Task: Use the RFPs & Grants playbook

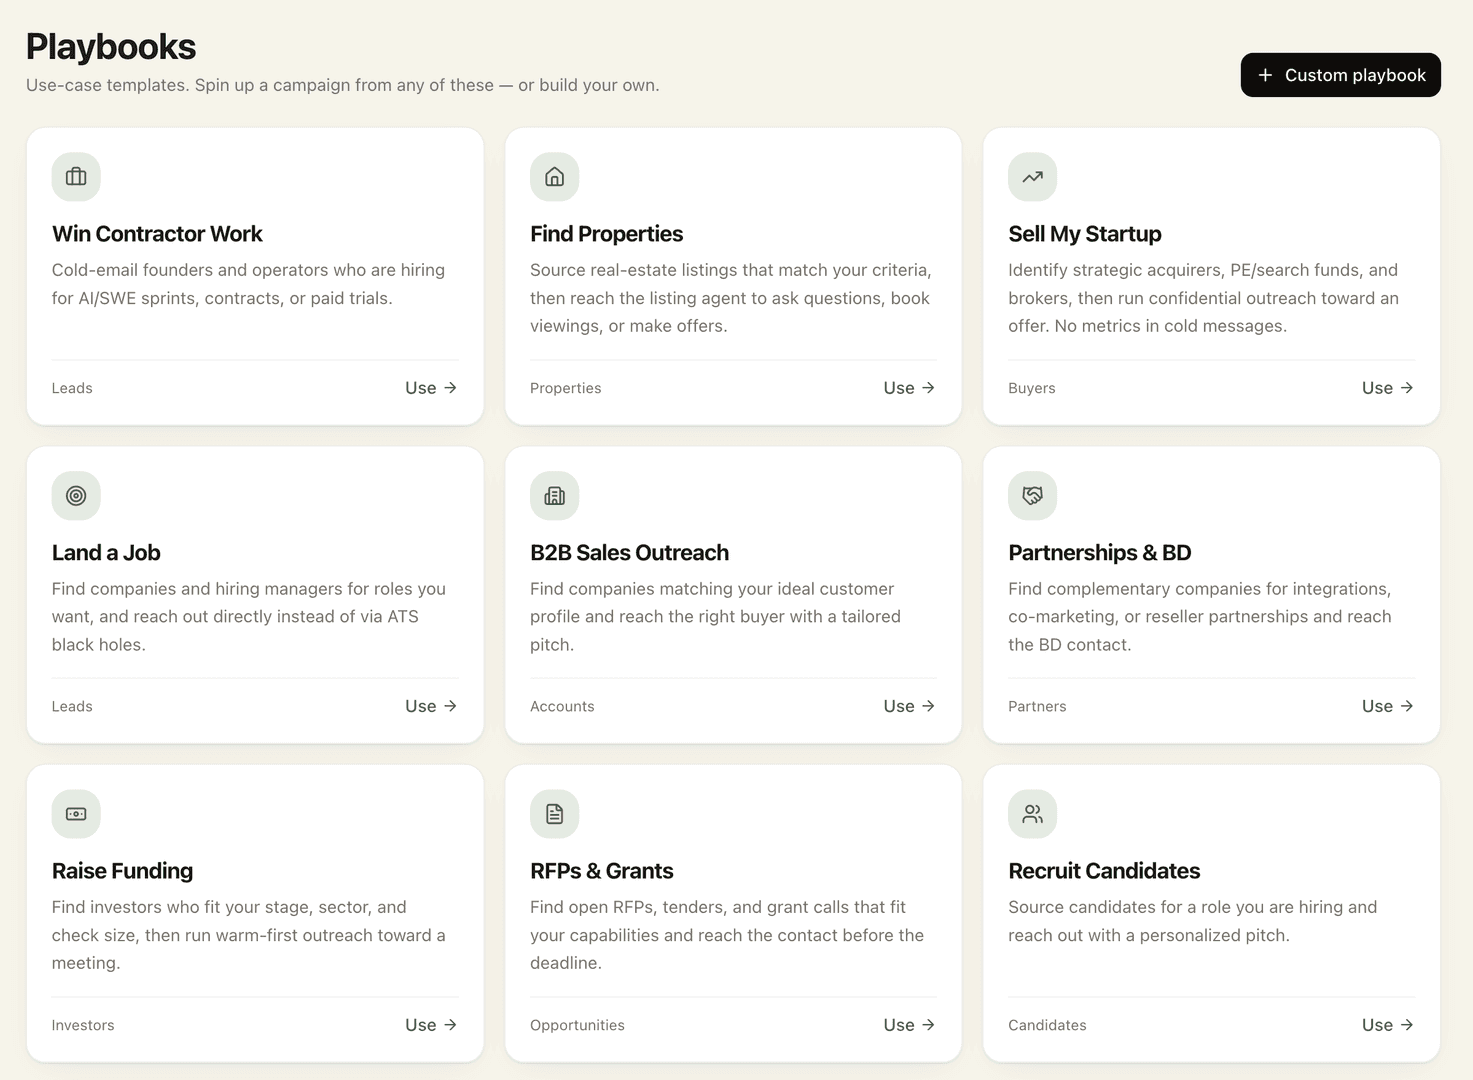Action: click(x=909, y=1025)
